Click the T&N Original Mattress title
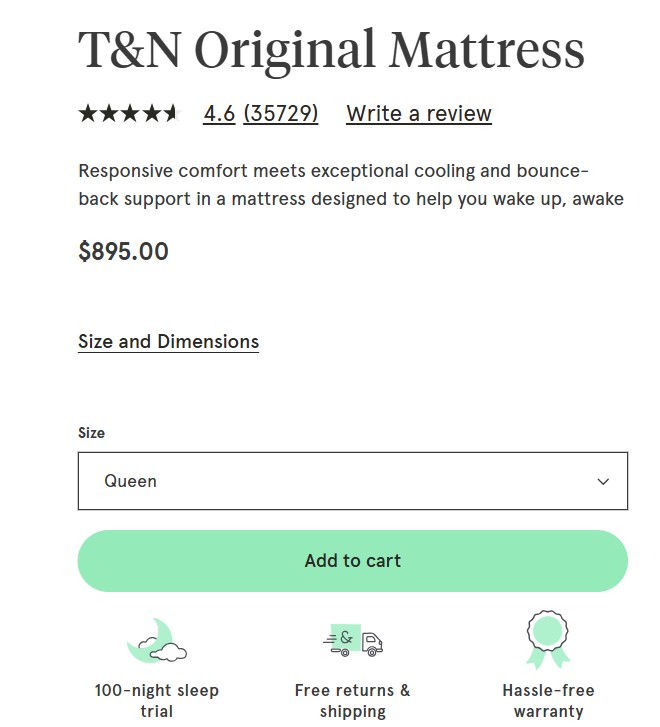Viewport: 660px width, 727px height. pos(331,50)
